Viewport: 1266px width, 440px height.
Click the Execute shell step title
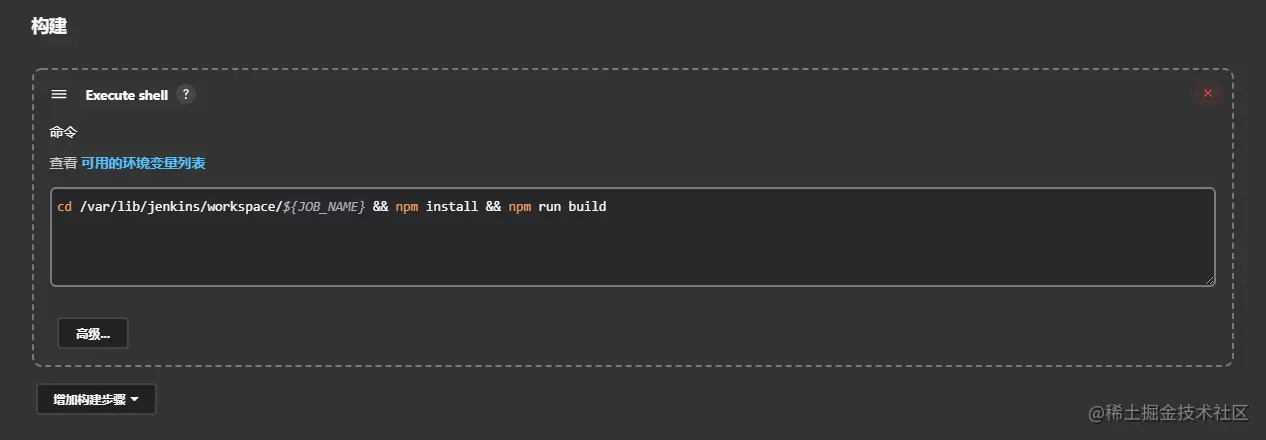127,95
